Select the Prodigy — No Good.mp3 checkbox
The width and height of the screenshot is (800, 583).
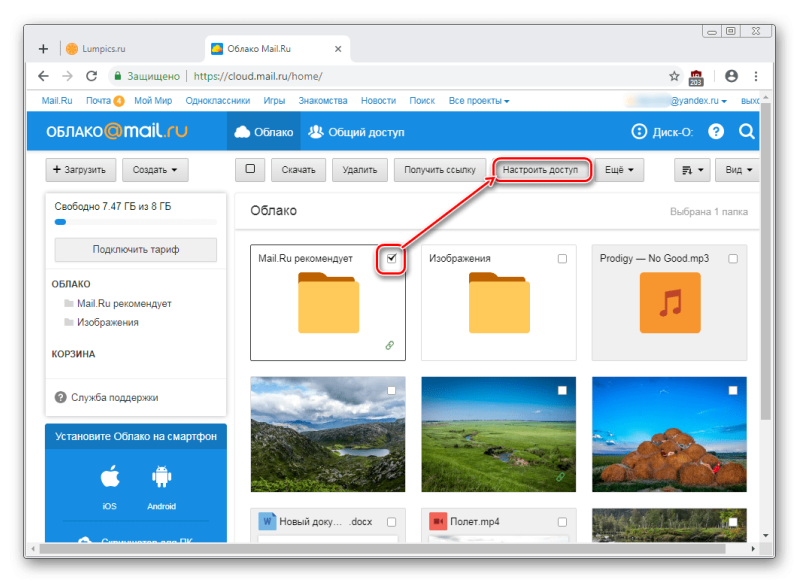(x=733, y=259)
